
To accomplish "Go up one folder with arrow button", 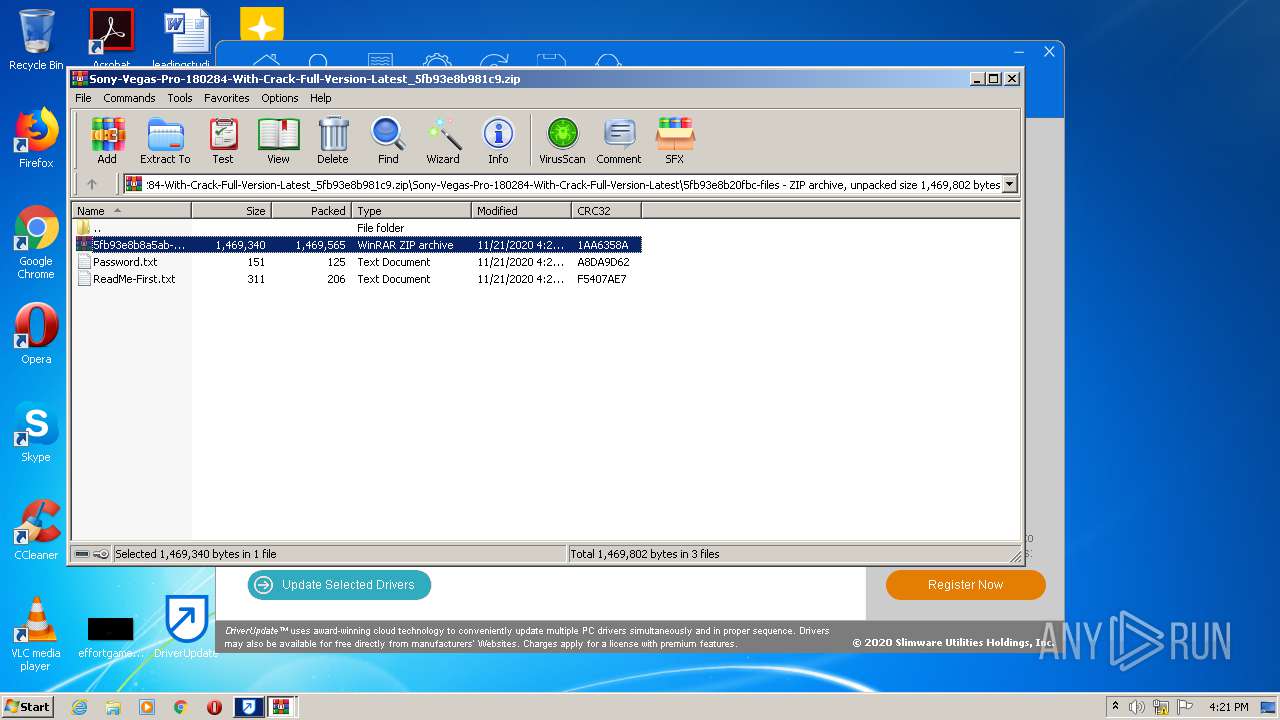I will (92, 184).
